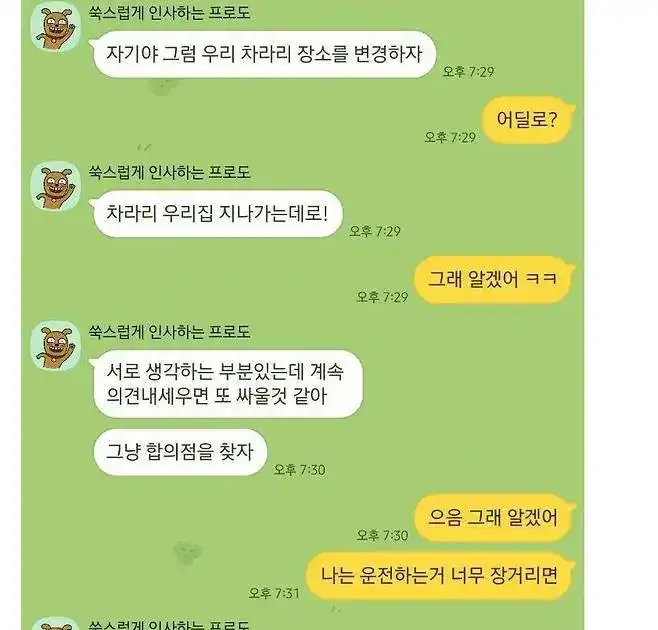Select the yellow 그래 알겠어 ㅋㅋ bubble
Viewport: 658px width, 630px height.
click(494, 280)
